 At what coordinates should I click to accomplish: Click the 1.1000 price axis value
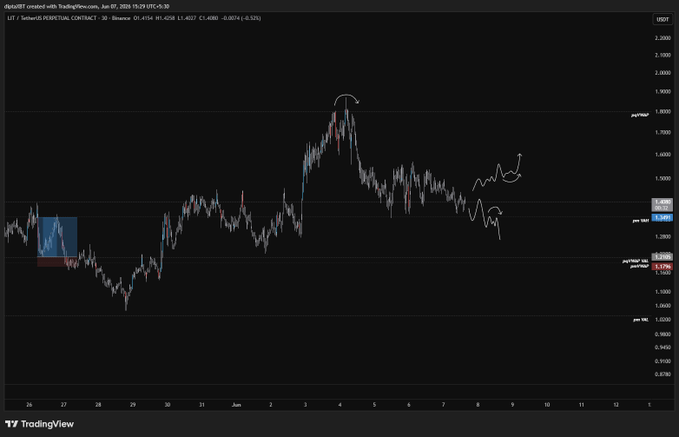tap(663, 292)
